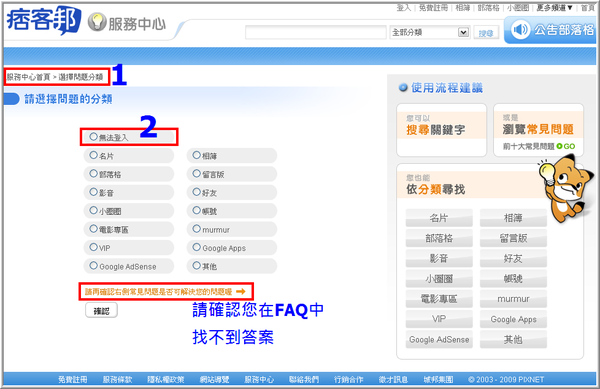Click 留言版 button under 依分類尋找
The width and height of the screenshot is (600, 389).
pos(513,238)
